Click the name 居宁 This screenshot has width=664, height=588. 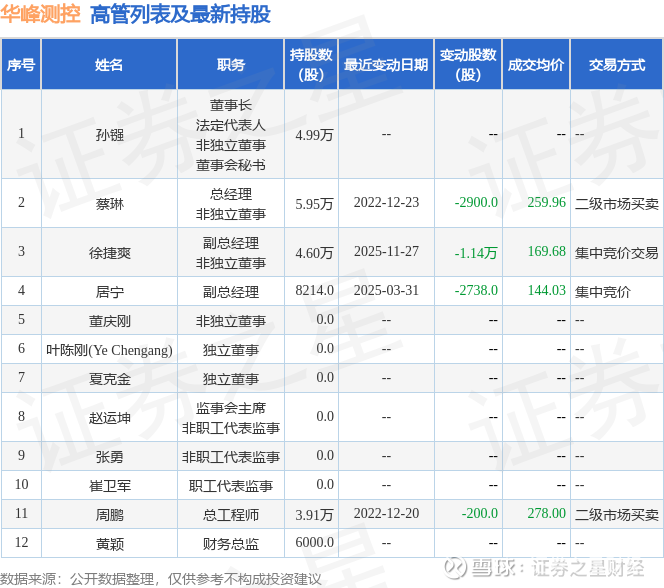coord(109,292)
